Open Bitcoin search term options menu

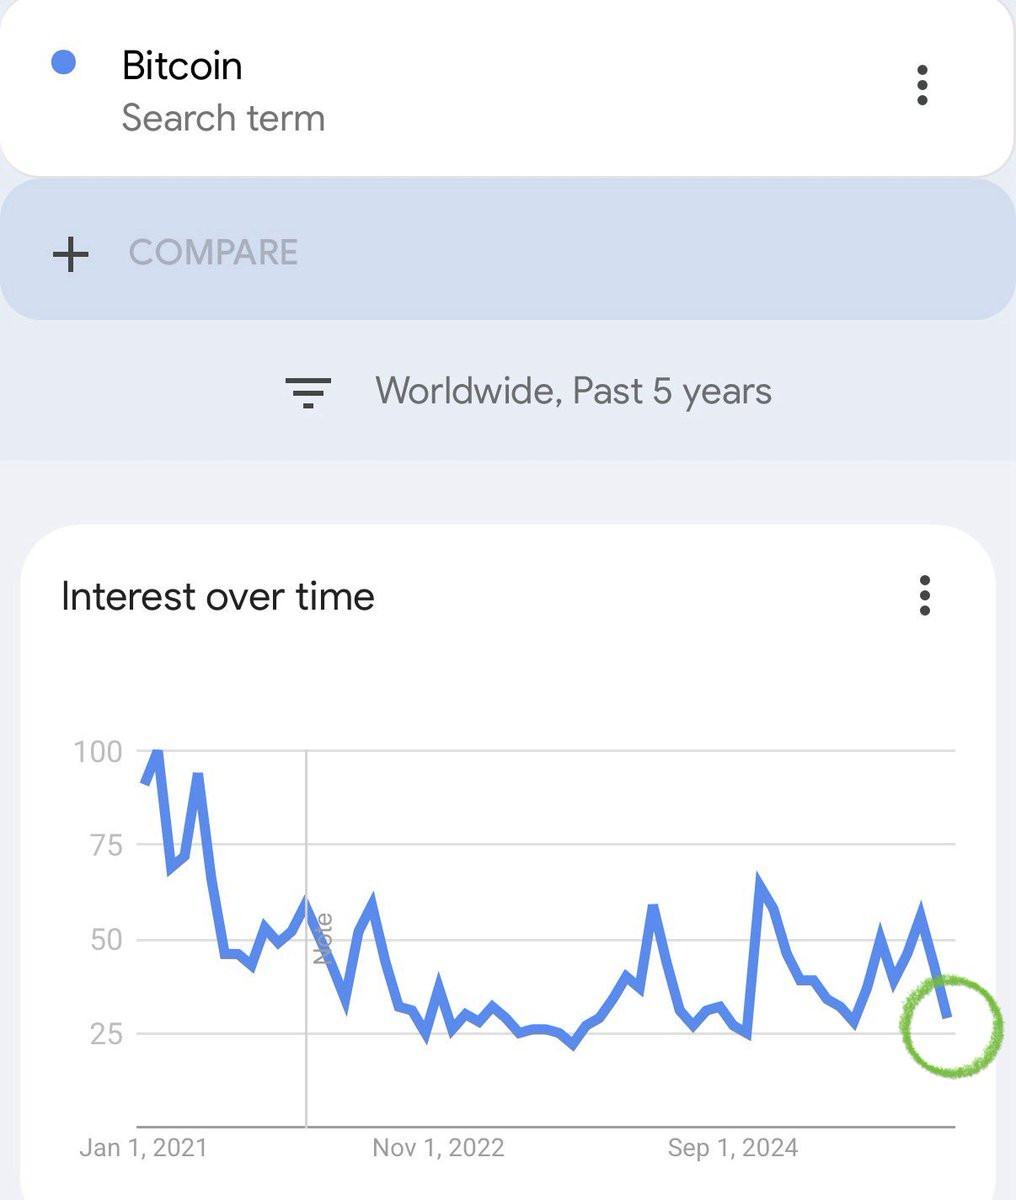coord(922,86)
